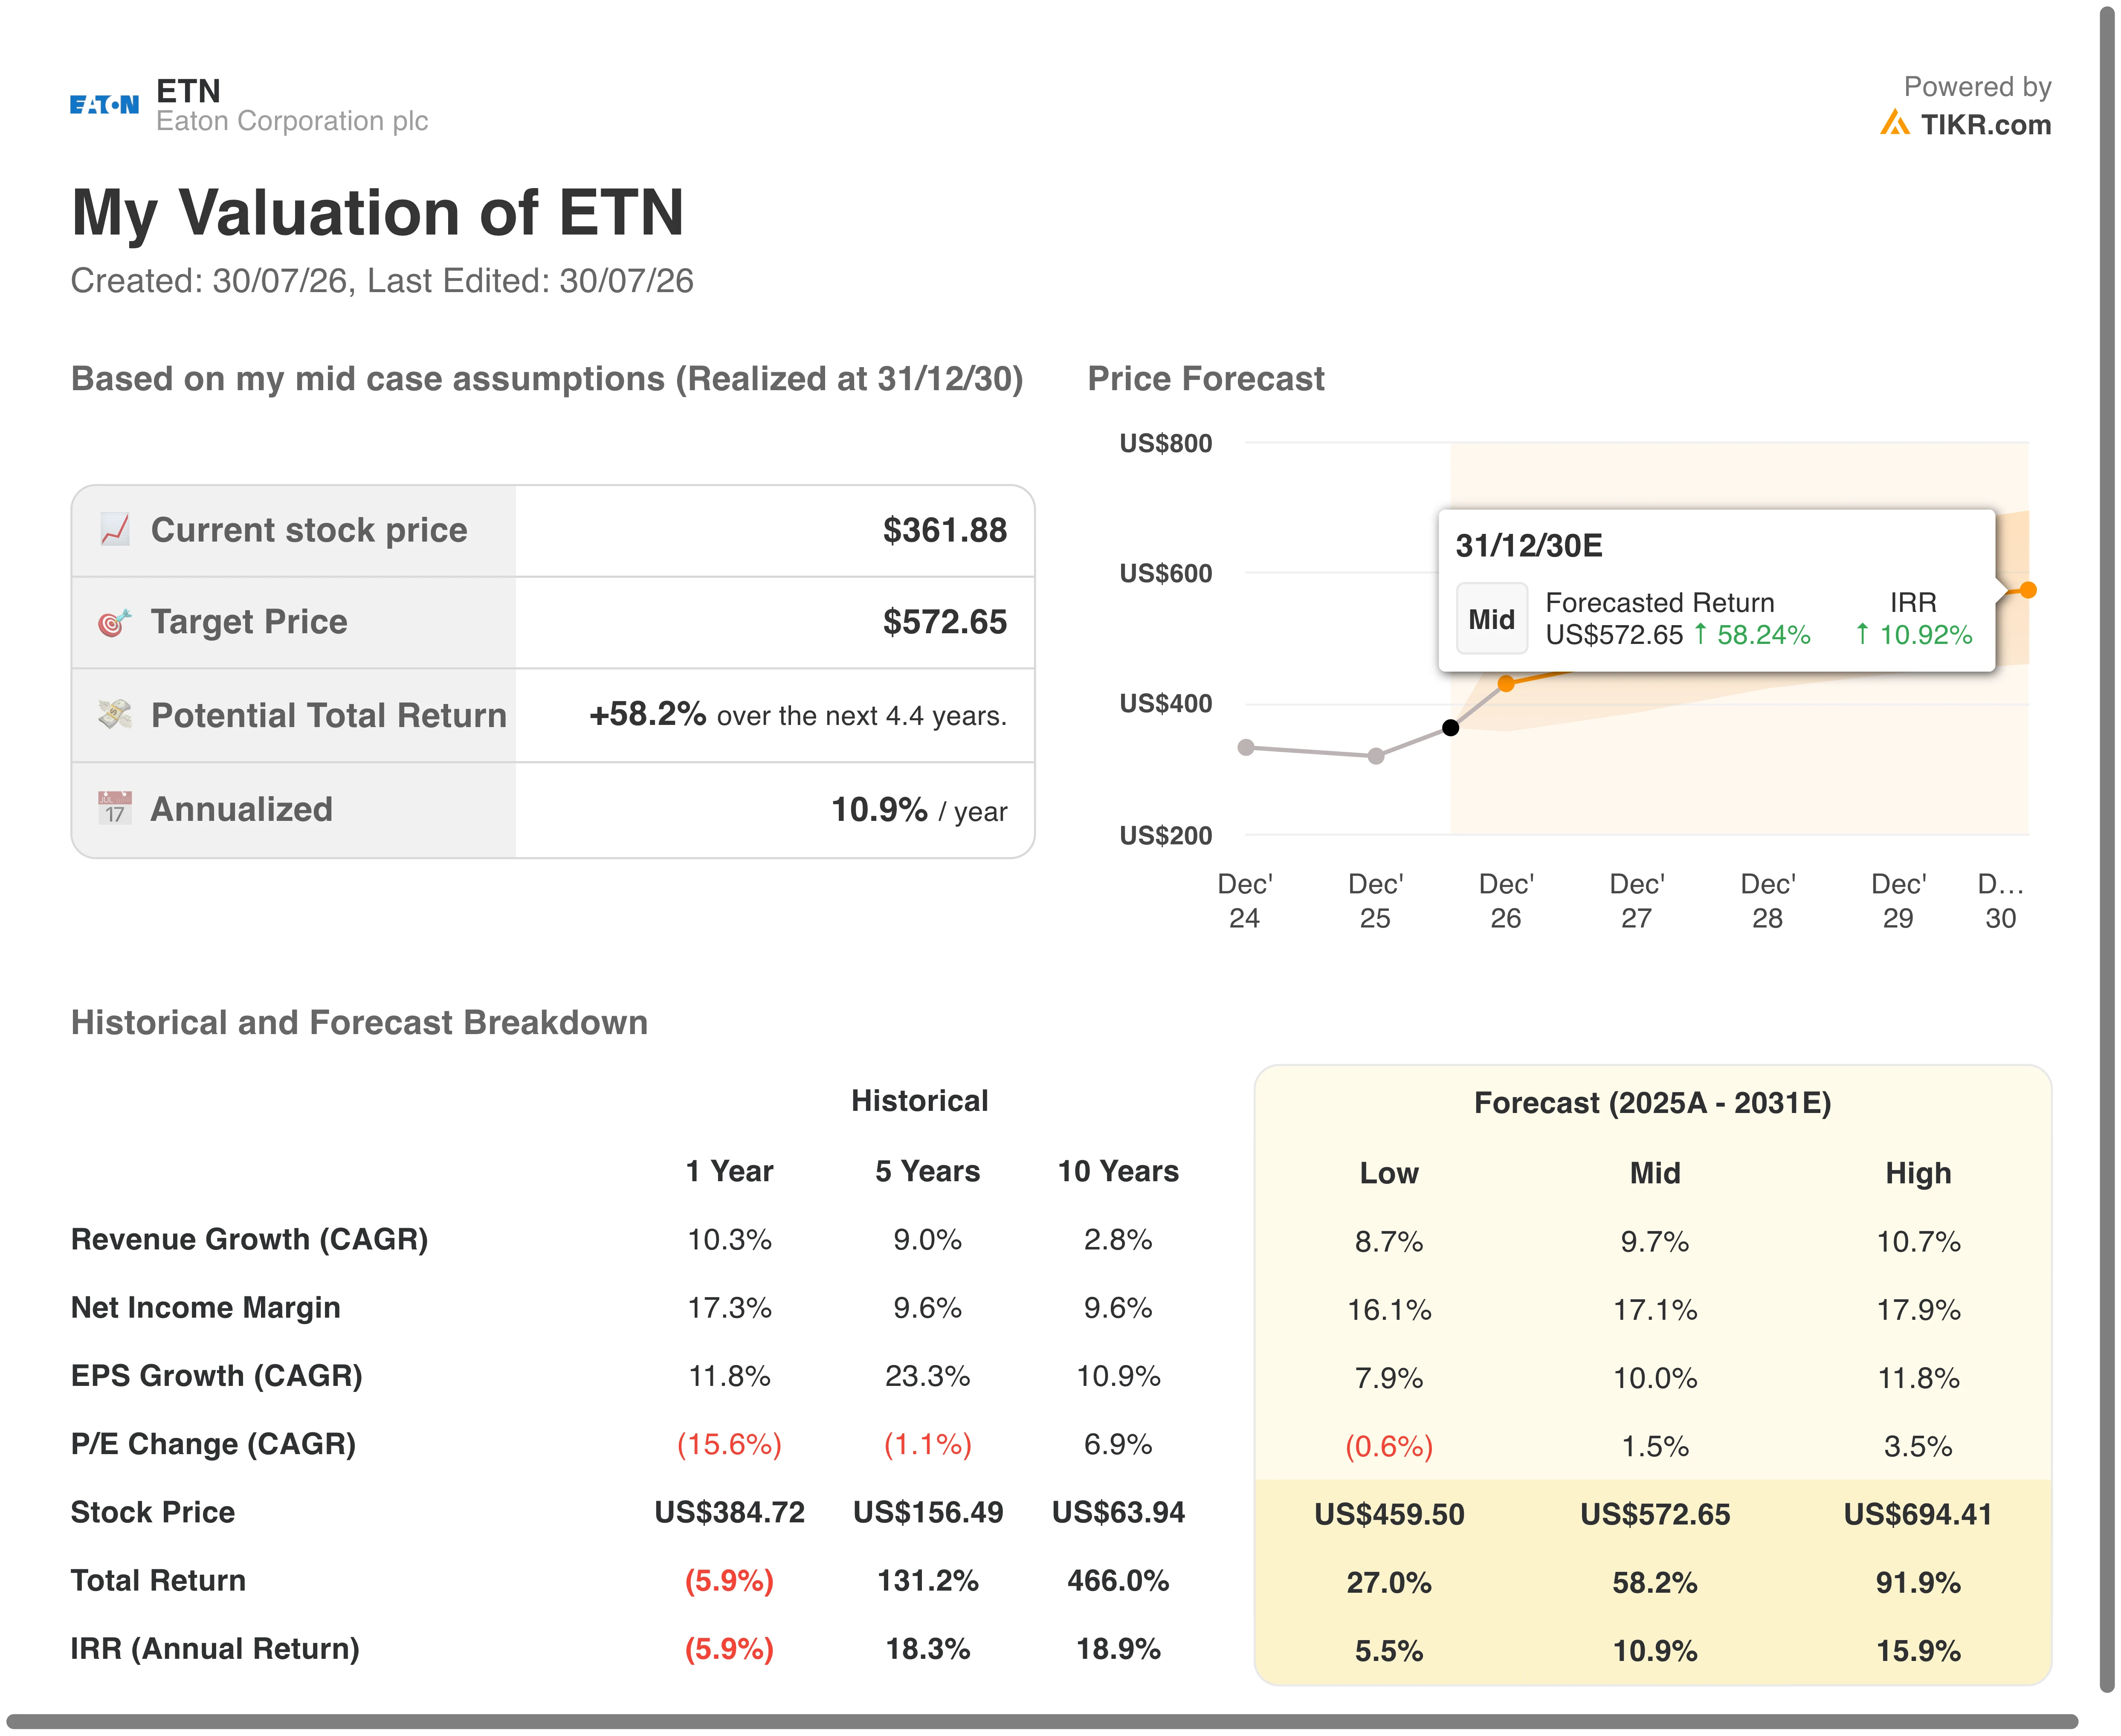The height and width of the screenshot is (1736, 2121).
Task: Select the orange Dec '30 forecast end point
Action: (x=2028, y=590)
